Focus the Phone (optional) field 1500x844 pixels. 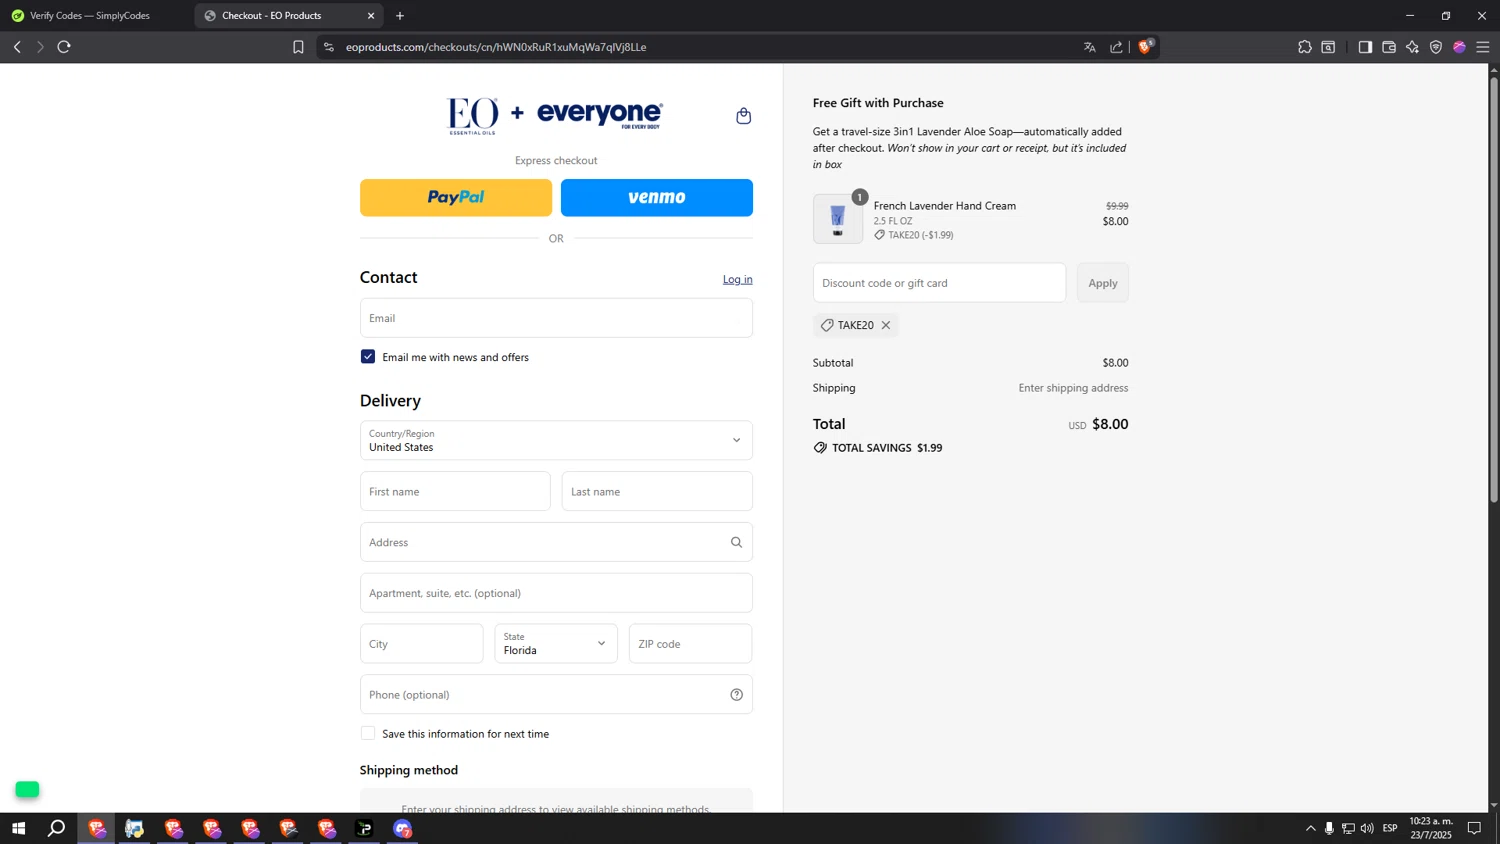tap(556, 695)
